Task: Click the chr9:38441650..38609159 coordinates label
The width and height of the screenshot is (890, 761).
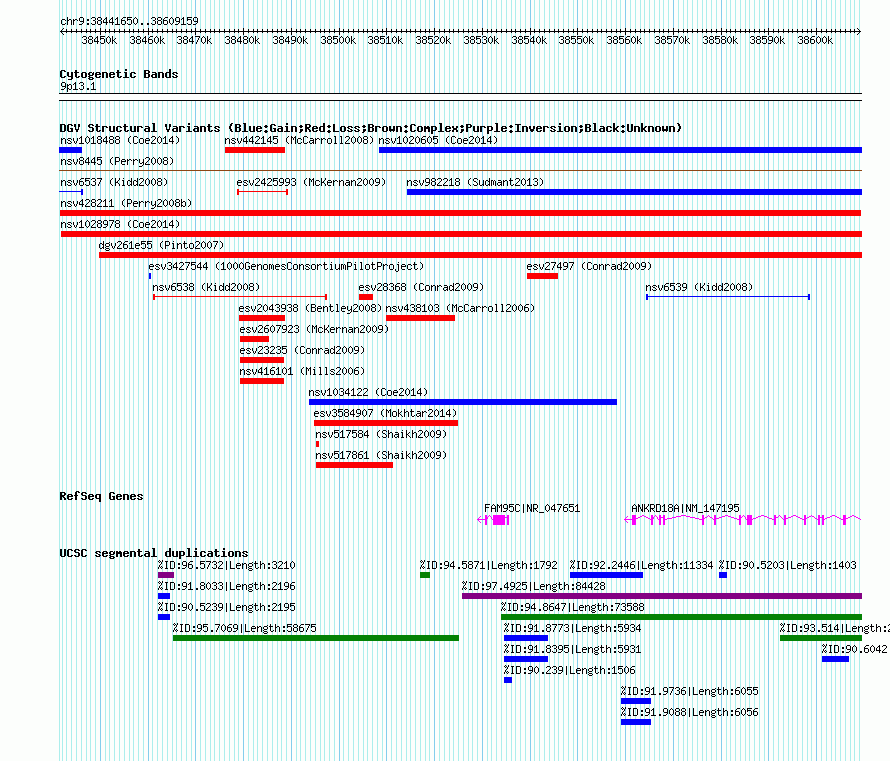Action: (x=129, y=22)
